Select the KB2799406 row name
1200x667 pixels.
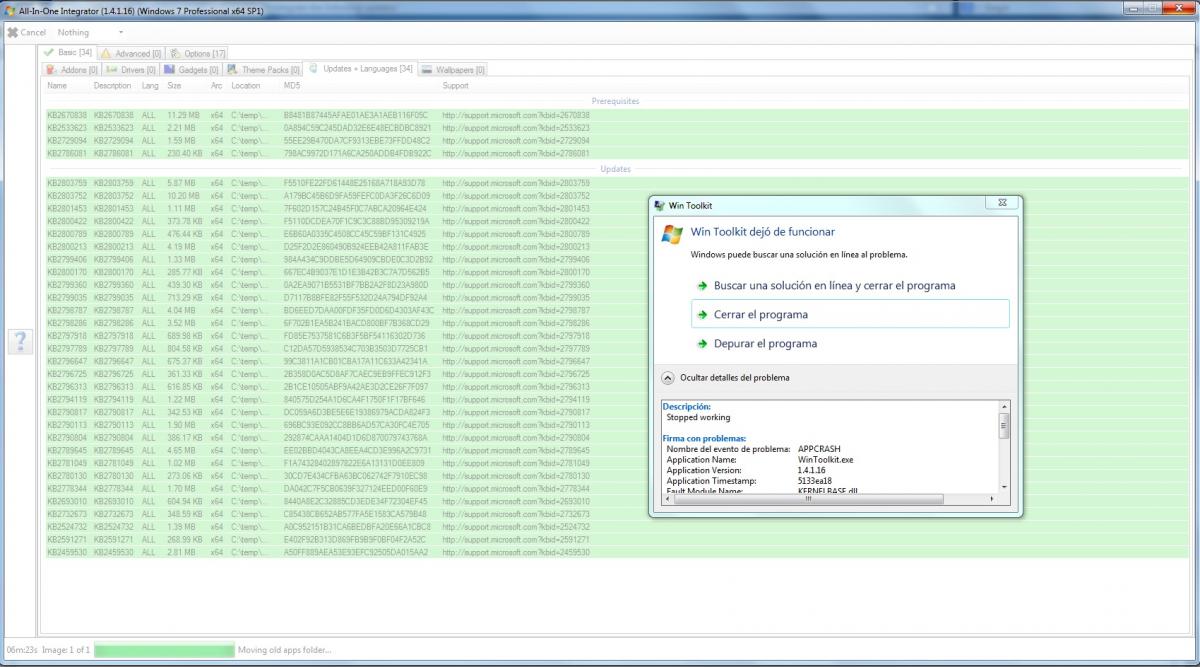(67, 259)
